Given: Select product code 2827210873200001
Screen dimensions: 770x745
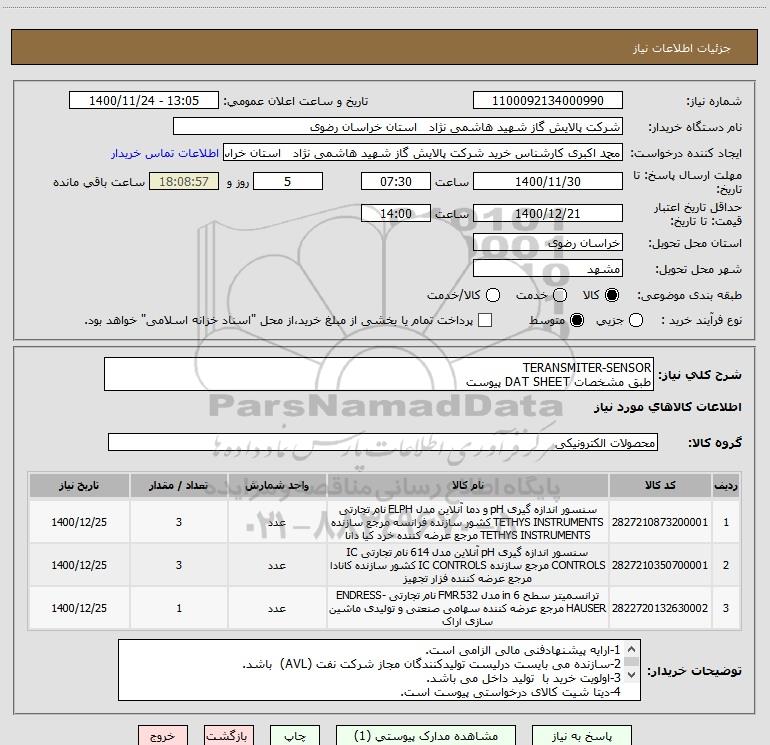Looking at the screenshot, I should [660, 522].
